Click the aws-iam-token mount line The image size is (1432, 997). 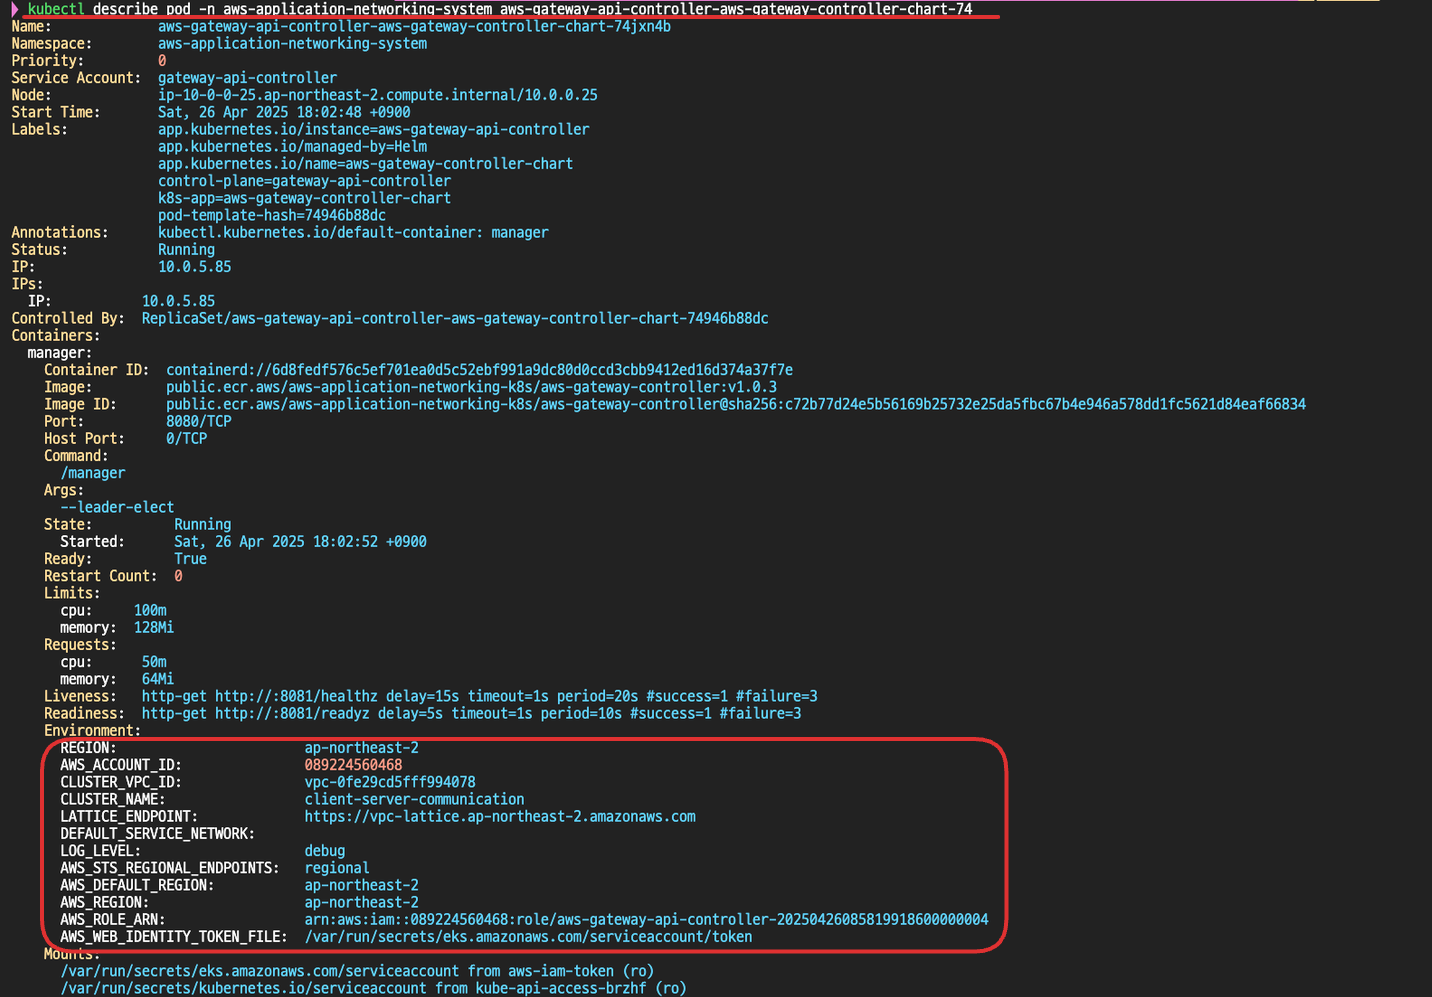click(x=357, y=971)
